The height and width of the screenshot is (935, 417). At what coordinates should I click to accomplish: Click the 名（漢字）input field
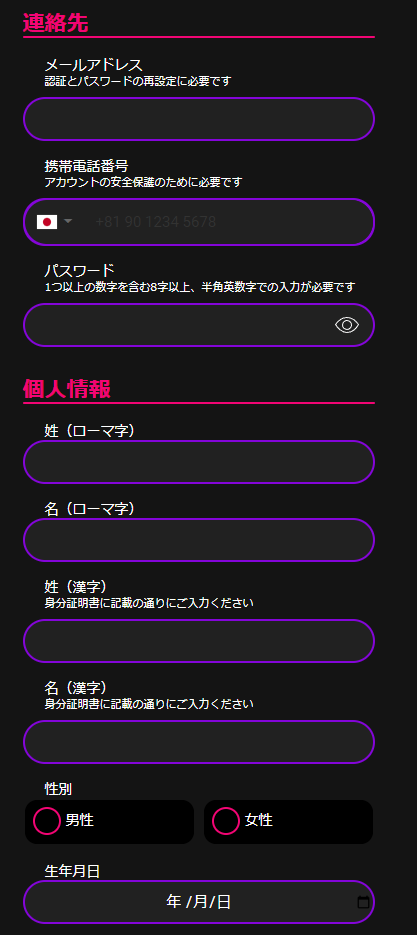[199, 742]
